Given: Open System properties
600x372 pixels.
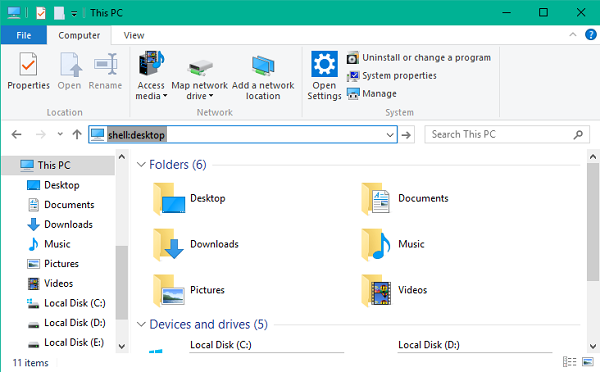Looking at the screenshot, I should (391, 76).
